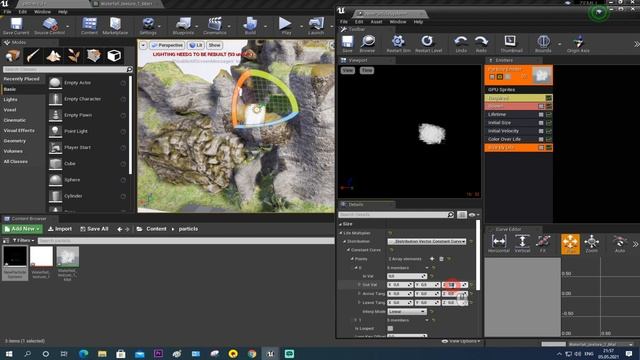Screen dimensions: 640x360
Task: Open the viewport options dropdown arrow next to Perspective
Action: pos(143,45)
